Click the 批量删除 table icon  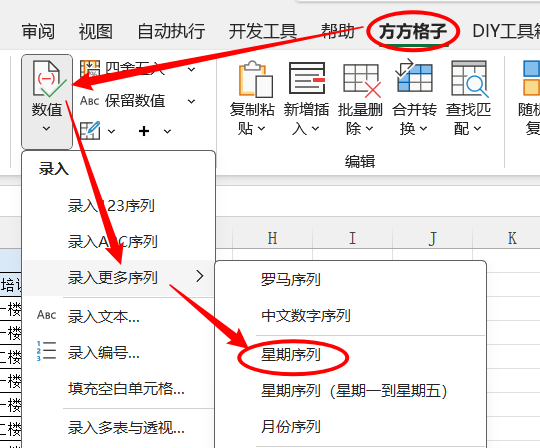(x=362, y=80)
